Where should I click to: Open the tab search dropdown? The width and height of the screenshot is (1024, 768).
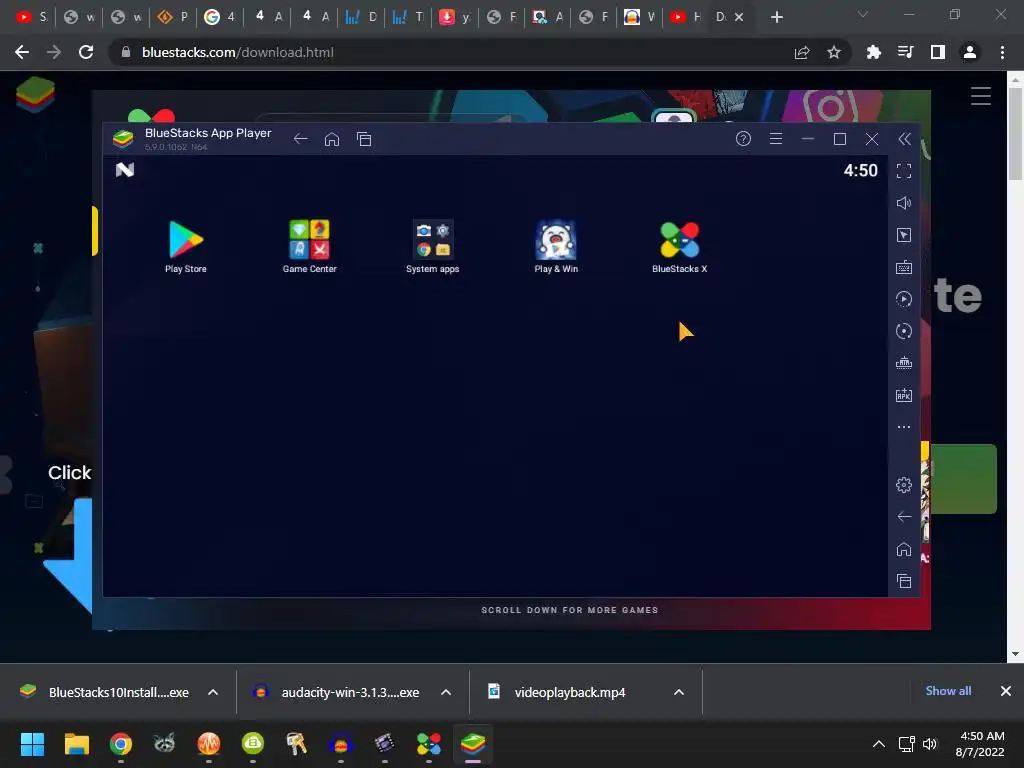[863, 14]
